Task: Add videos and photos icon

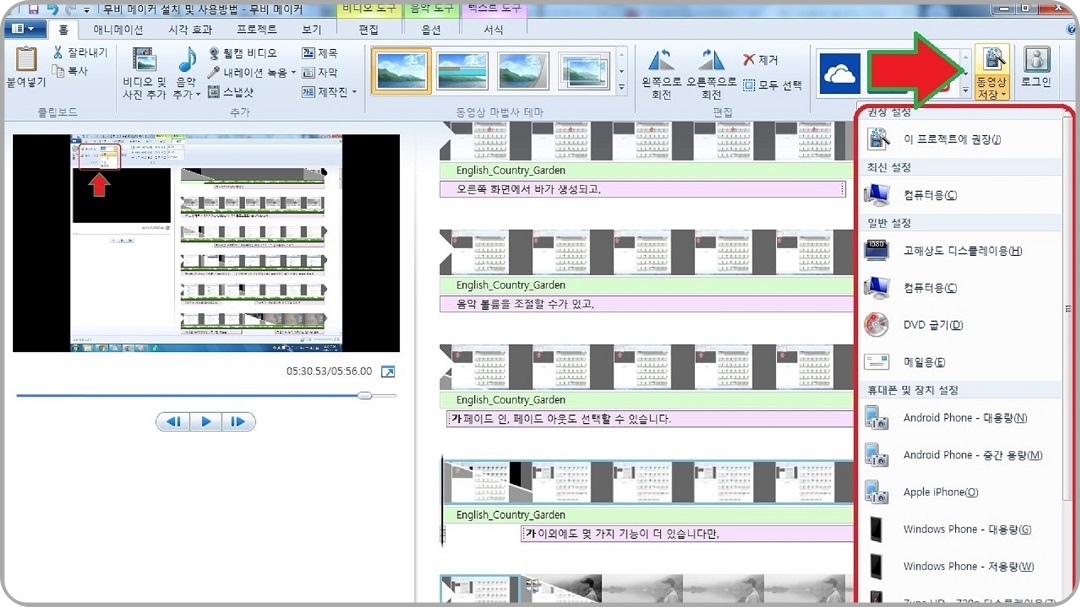Action: pos(145,59)
